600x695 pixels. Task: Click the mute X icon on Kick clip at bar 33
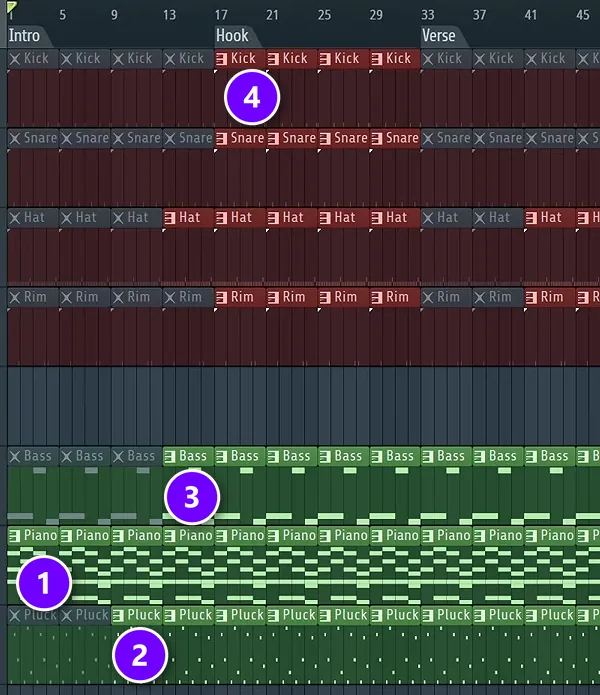428,59
